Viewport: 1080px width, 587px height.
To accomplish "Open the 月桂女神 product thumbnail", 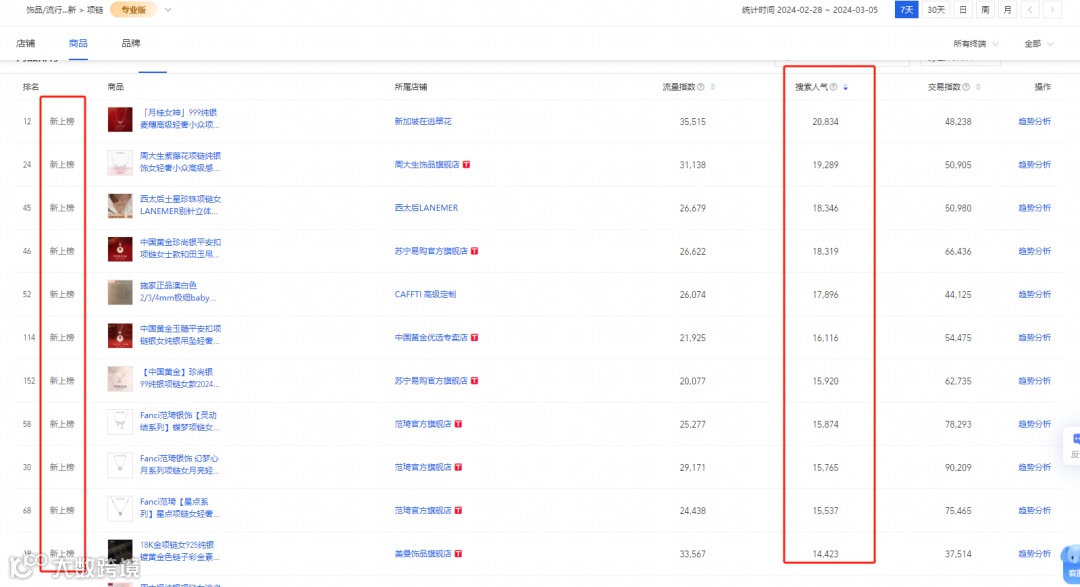I will pos(120,119).
